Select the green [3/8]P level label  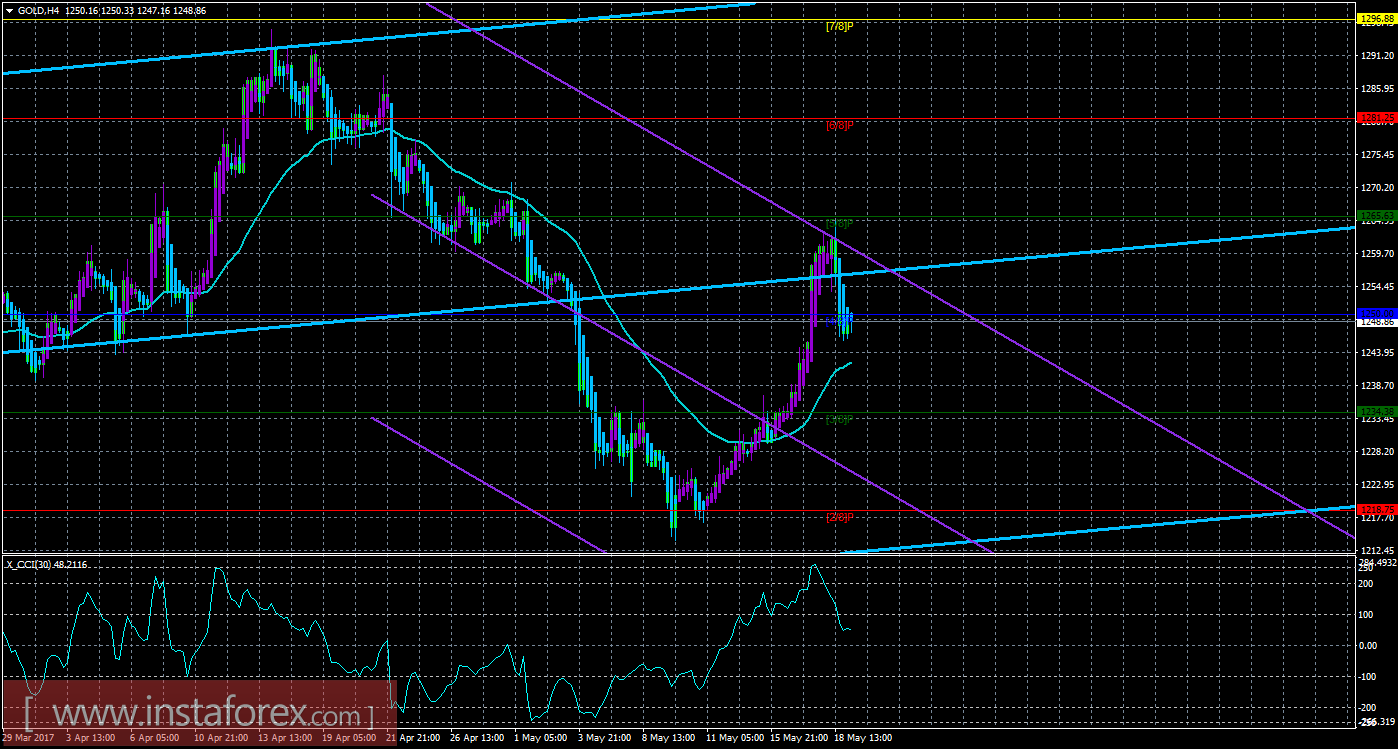coord(840,420)
